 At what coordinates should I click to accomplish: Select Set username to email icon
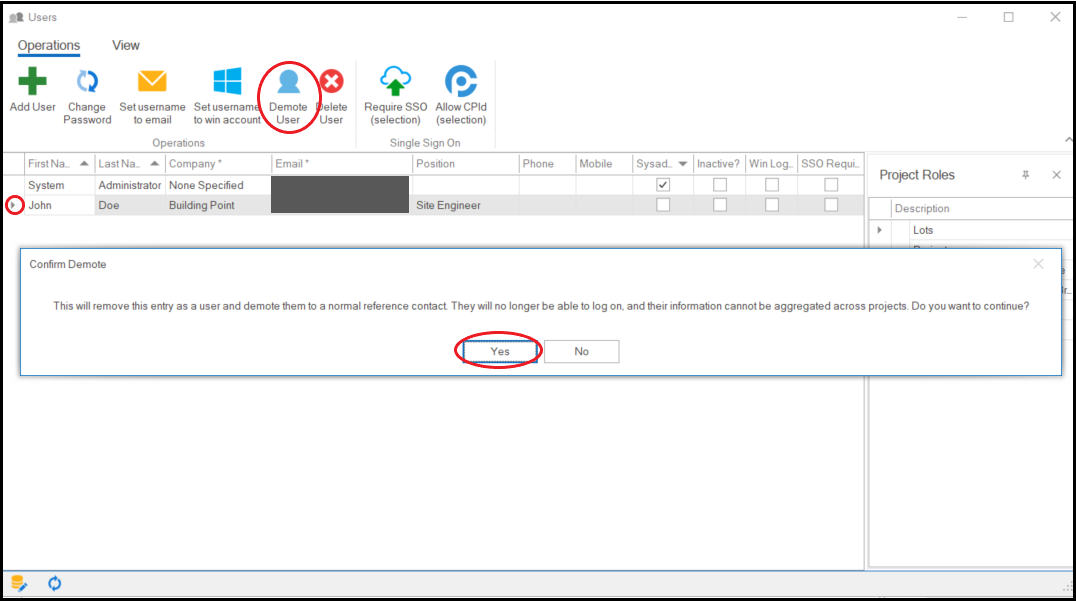pyautogui.click(x=152, y=82)
